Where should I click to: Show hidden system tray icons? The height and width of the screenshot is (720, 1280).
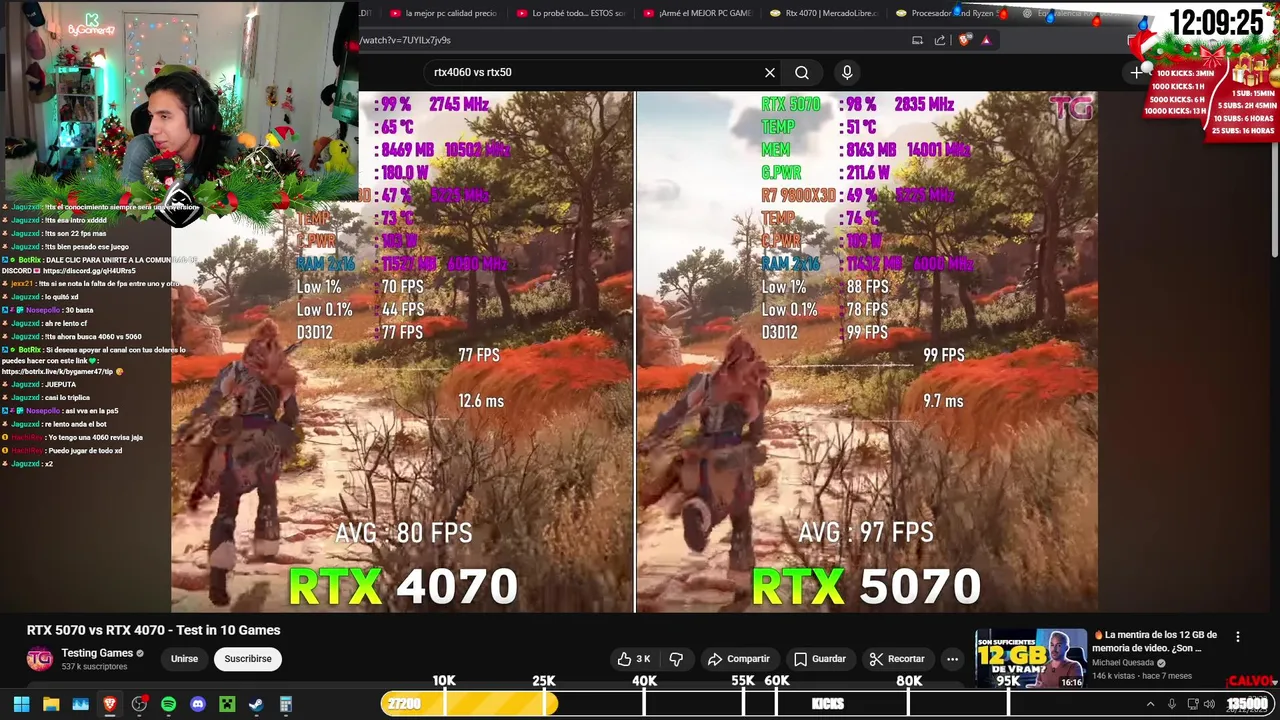[x=1150, y=704]
